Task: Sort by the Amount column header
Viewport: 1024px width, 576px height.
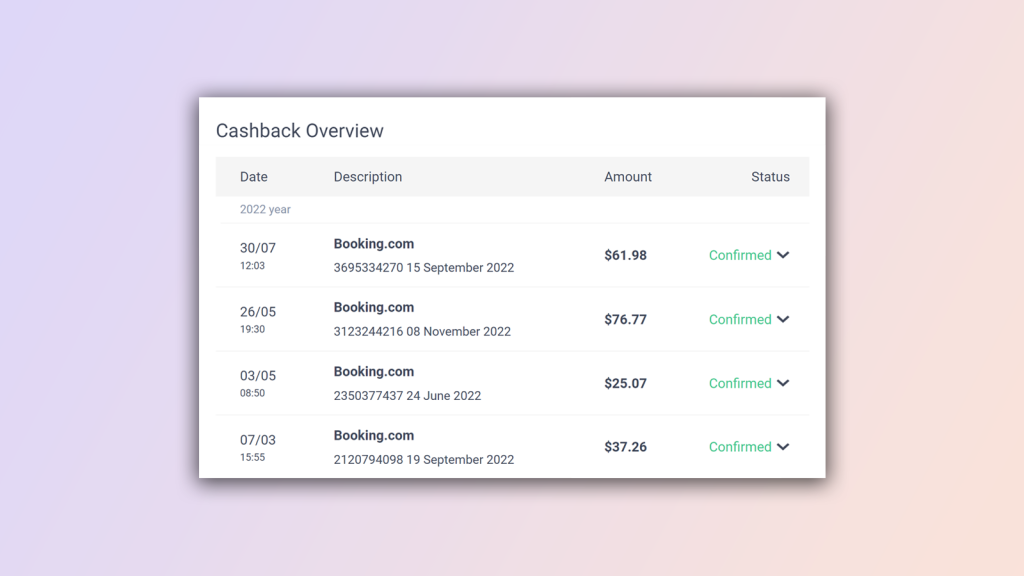Action: [x=628, y=177]
